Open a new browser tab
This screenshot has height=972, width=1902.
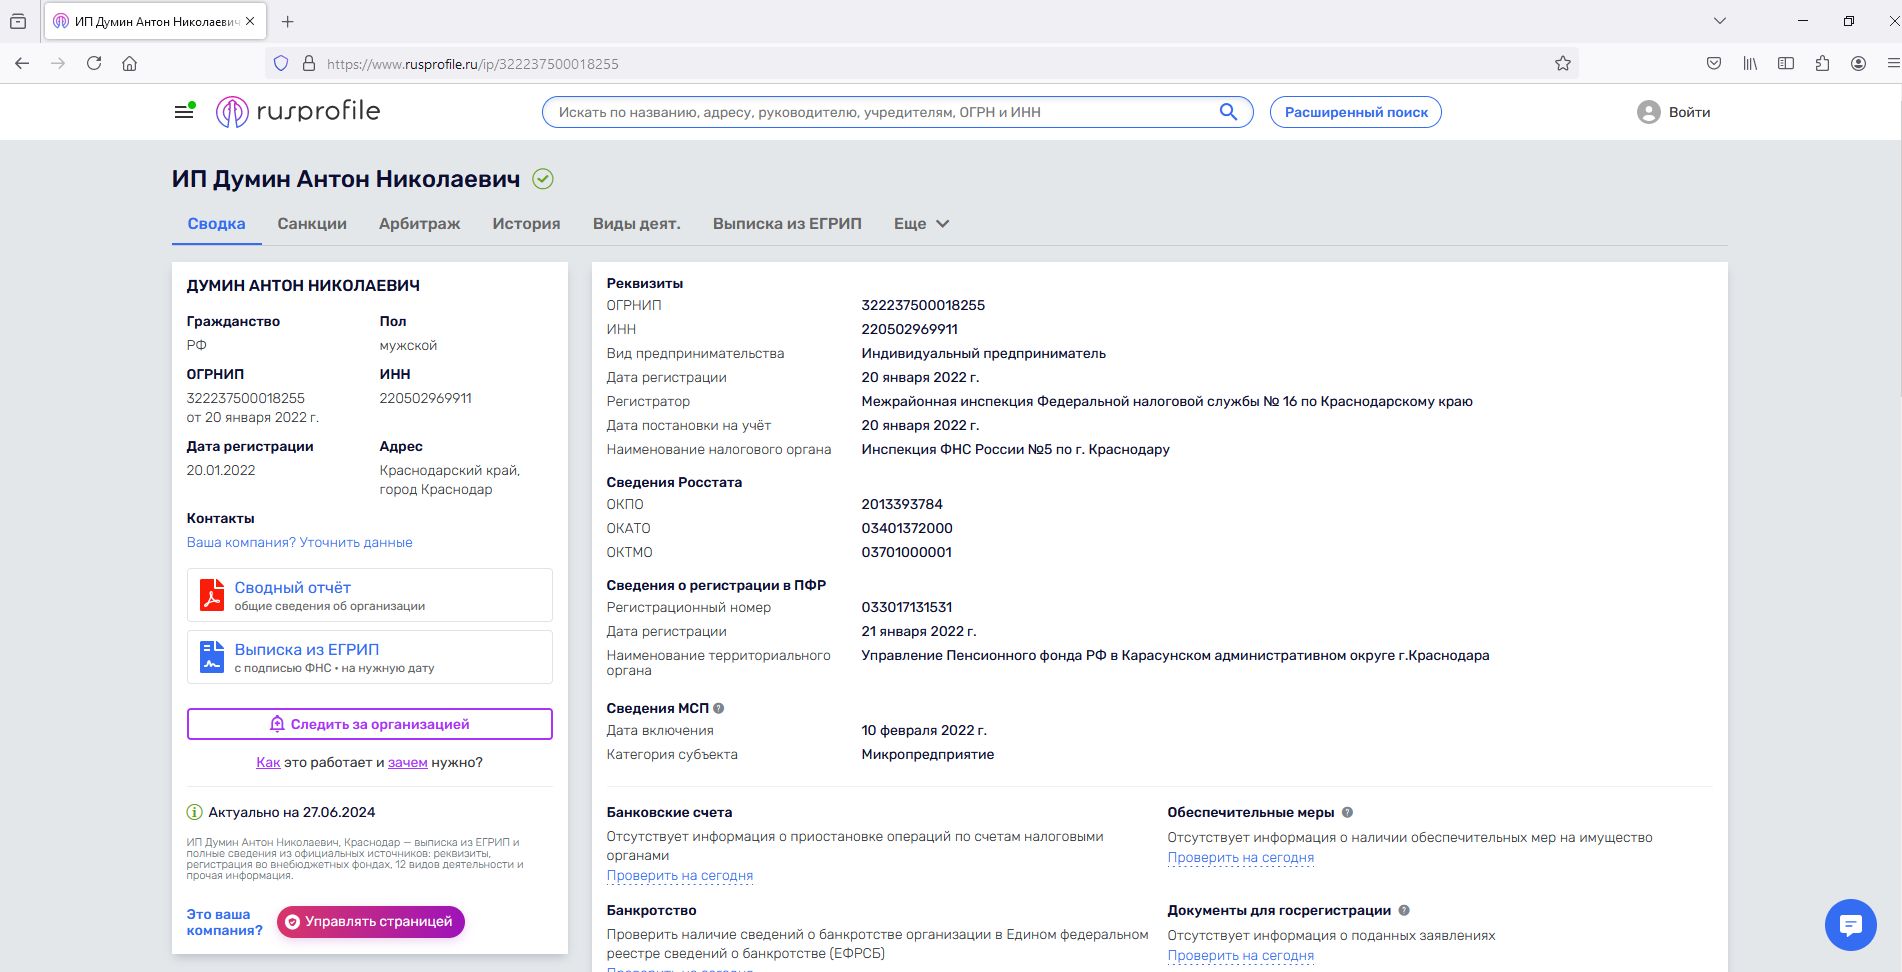288,21
